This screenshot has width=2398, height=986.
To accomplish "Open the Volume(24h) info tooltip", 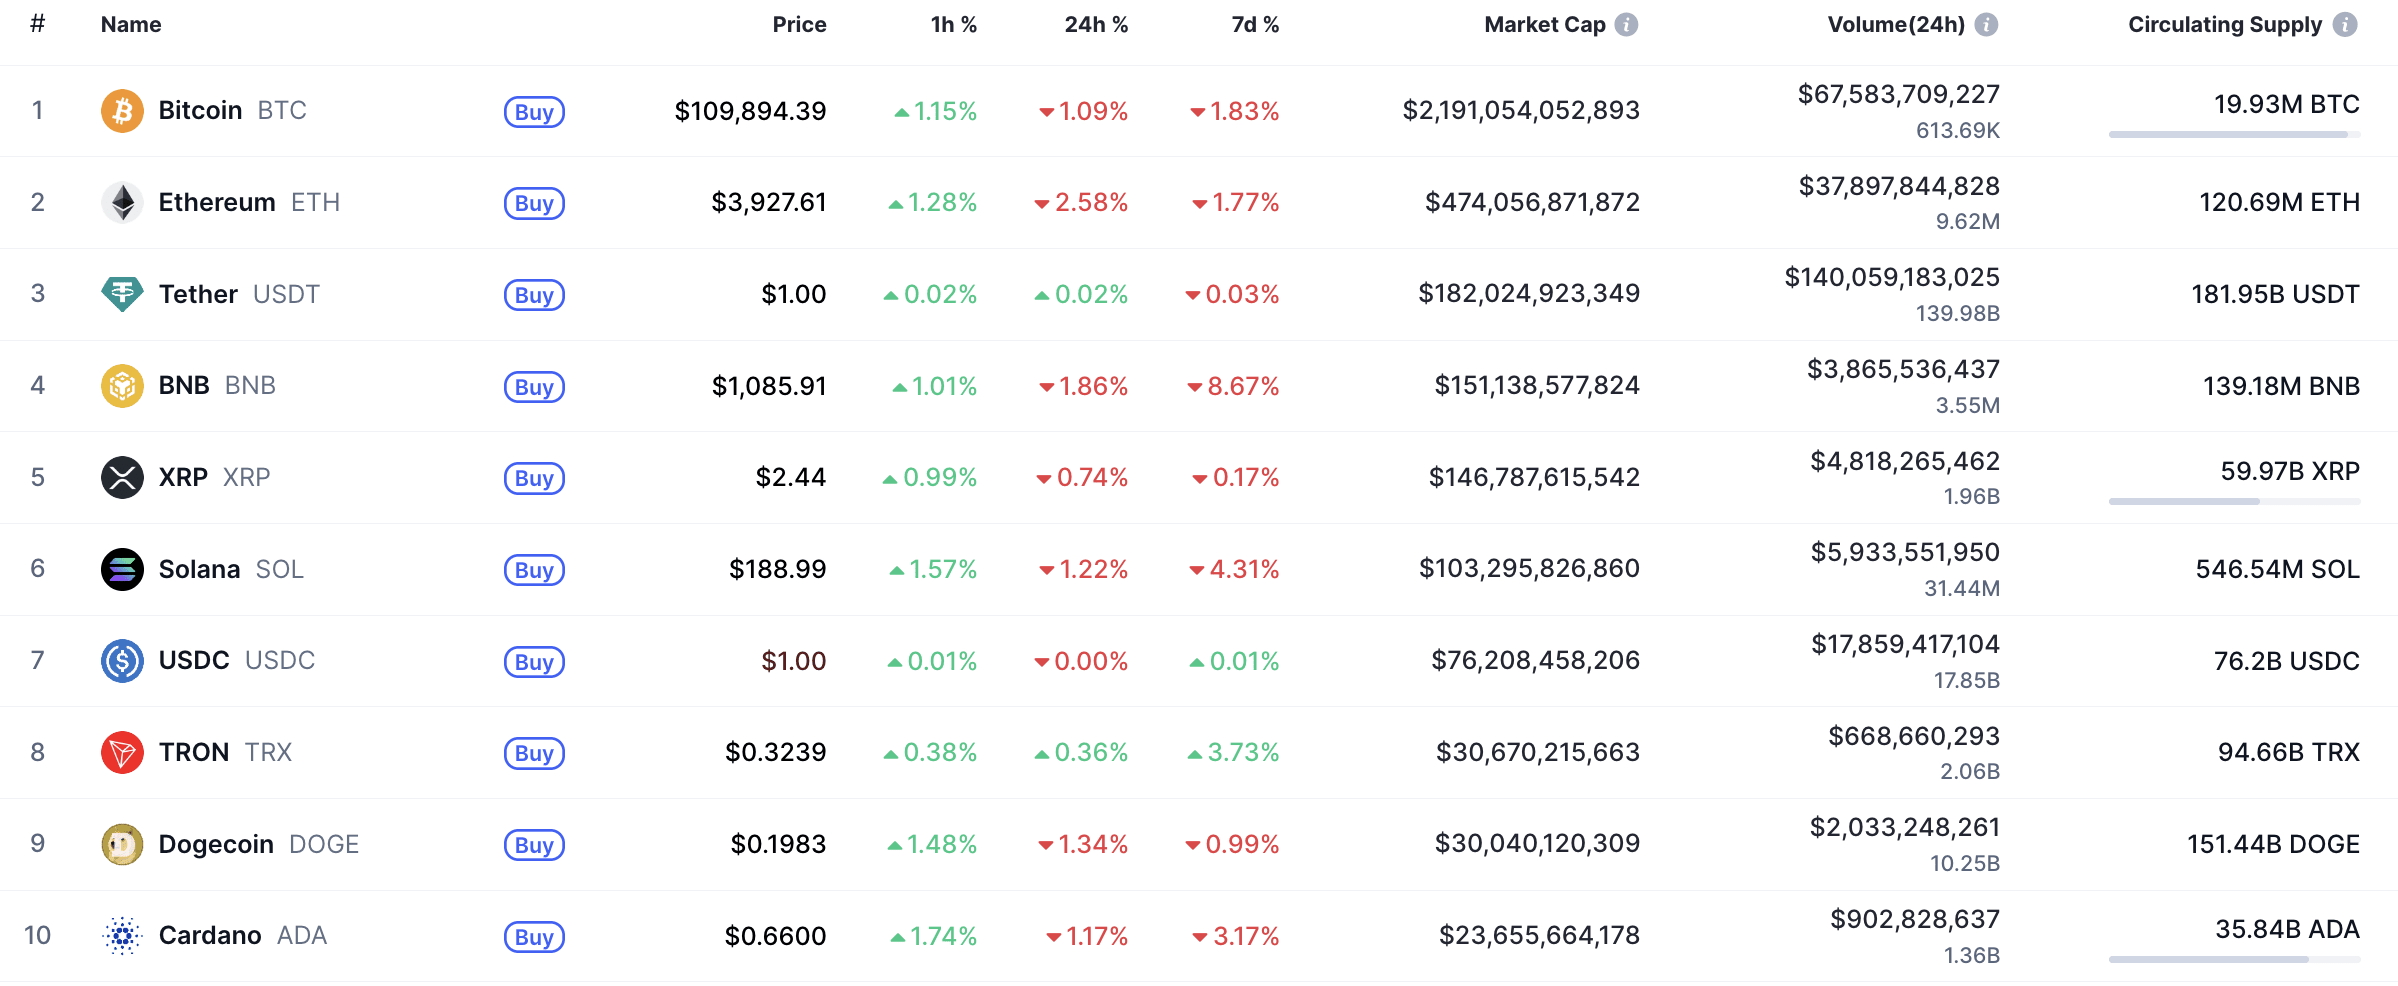I will (x=1984, y=24).
